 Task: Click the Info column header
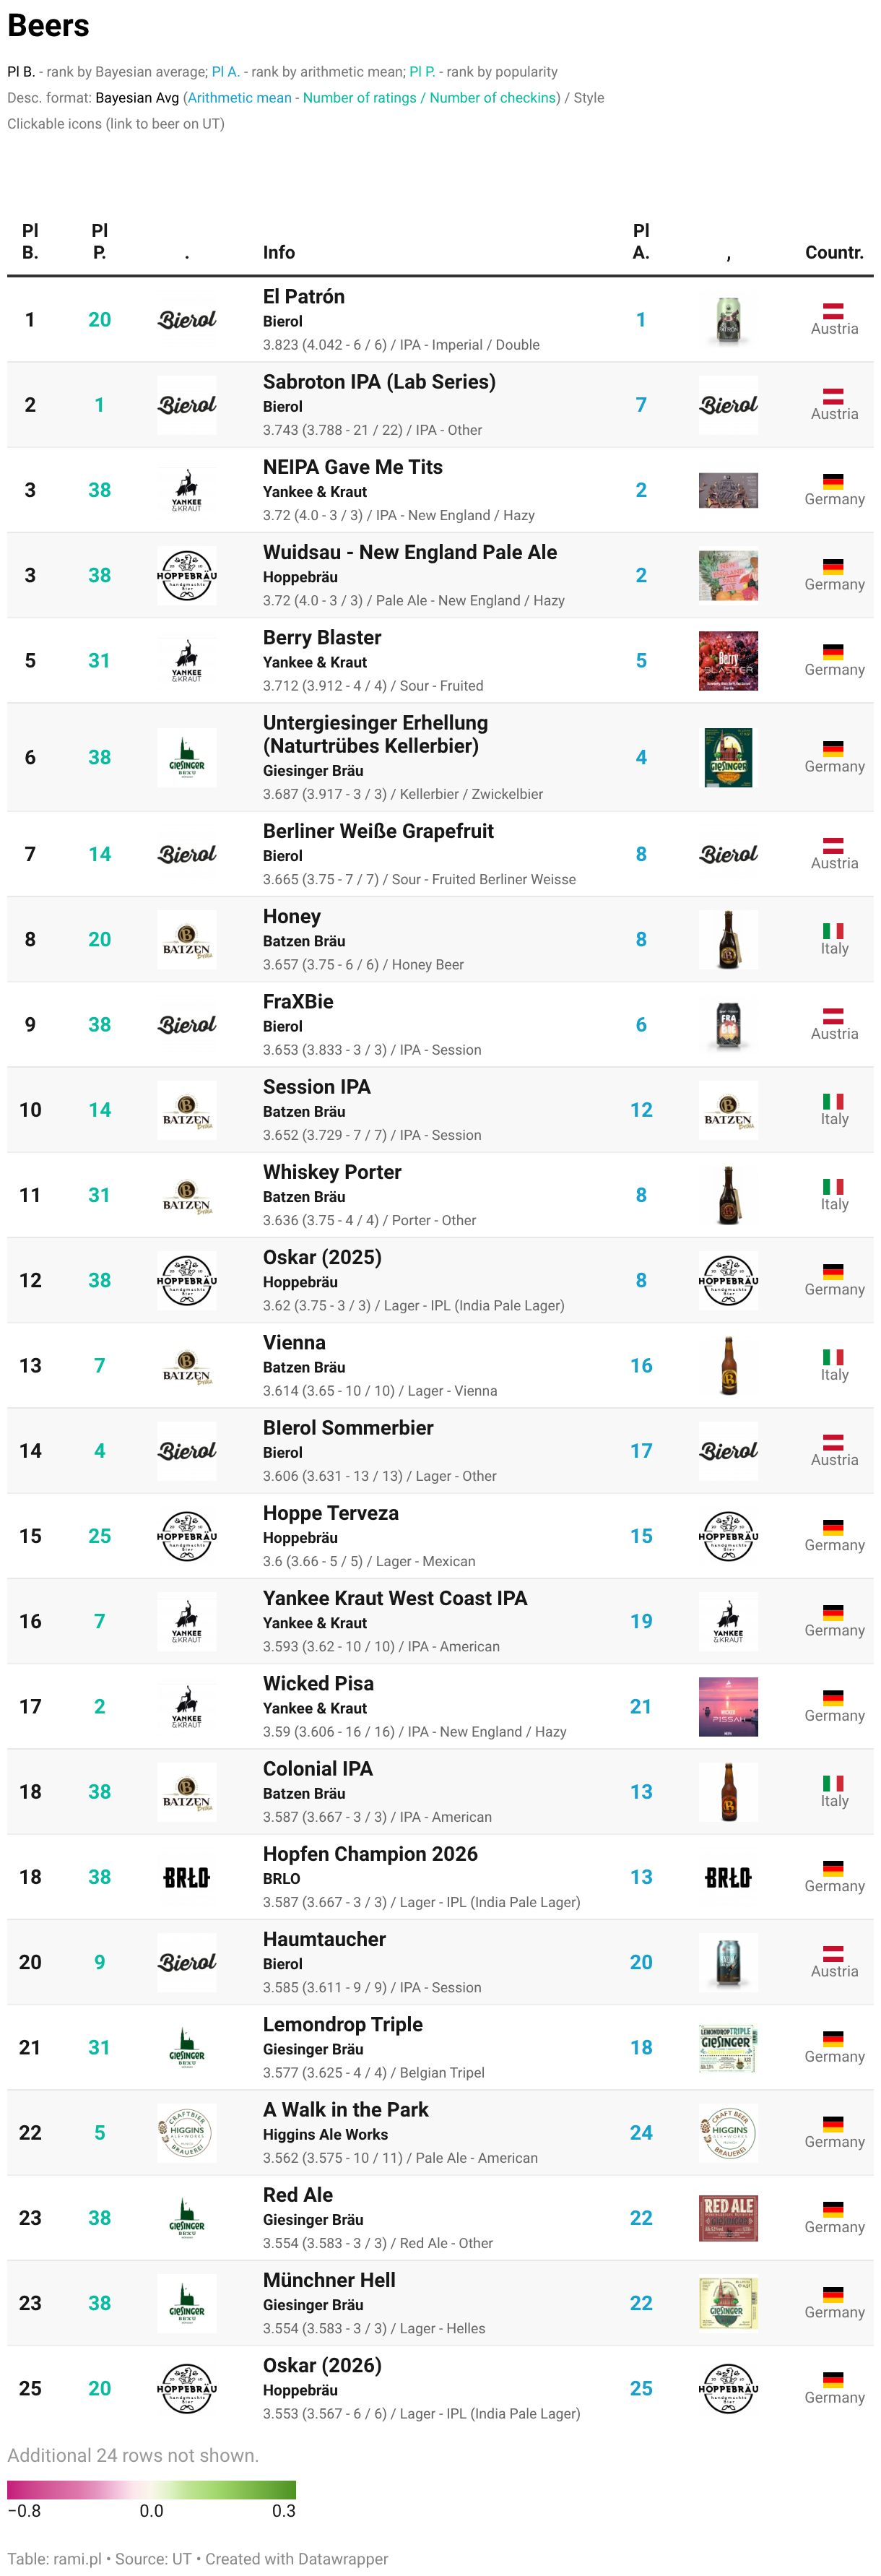tap(279, 253)
